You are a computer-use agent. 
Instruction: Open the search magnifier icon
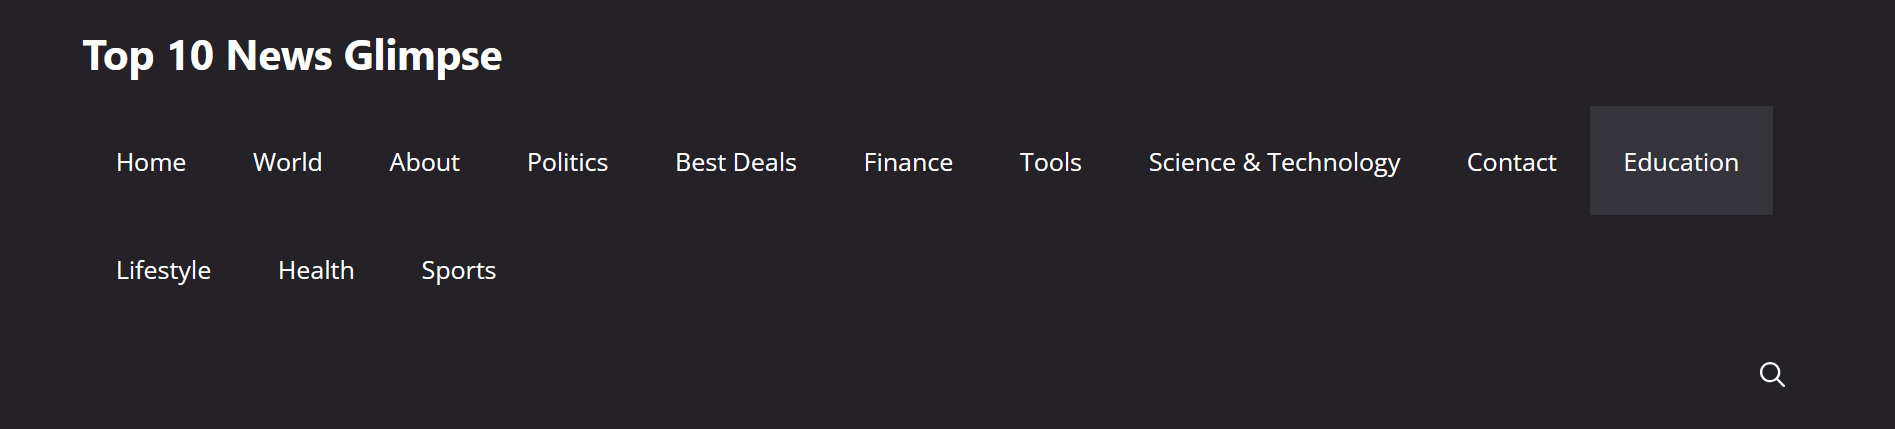[1772, 375]
